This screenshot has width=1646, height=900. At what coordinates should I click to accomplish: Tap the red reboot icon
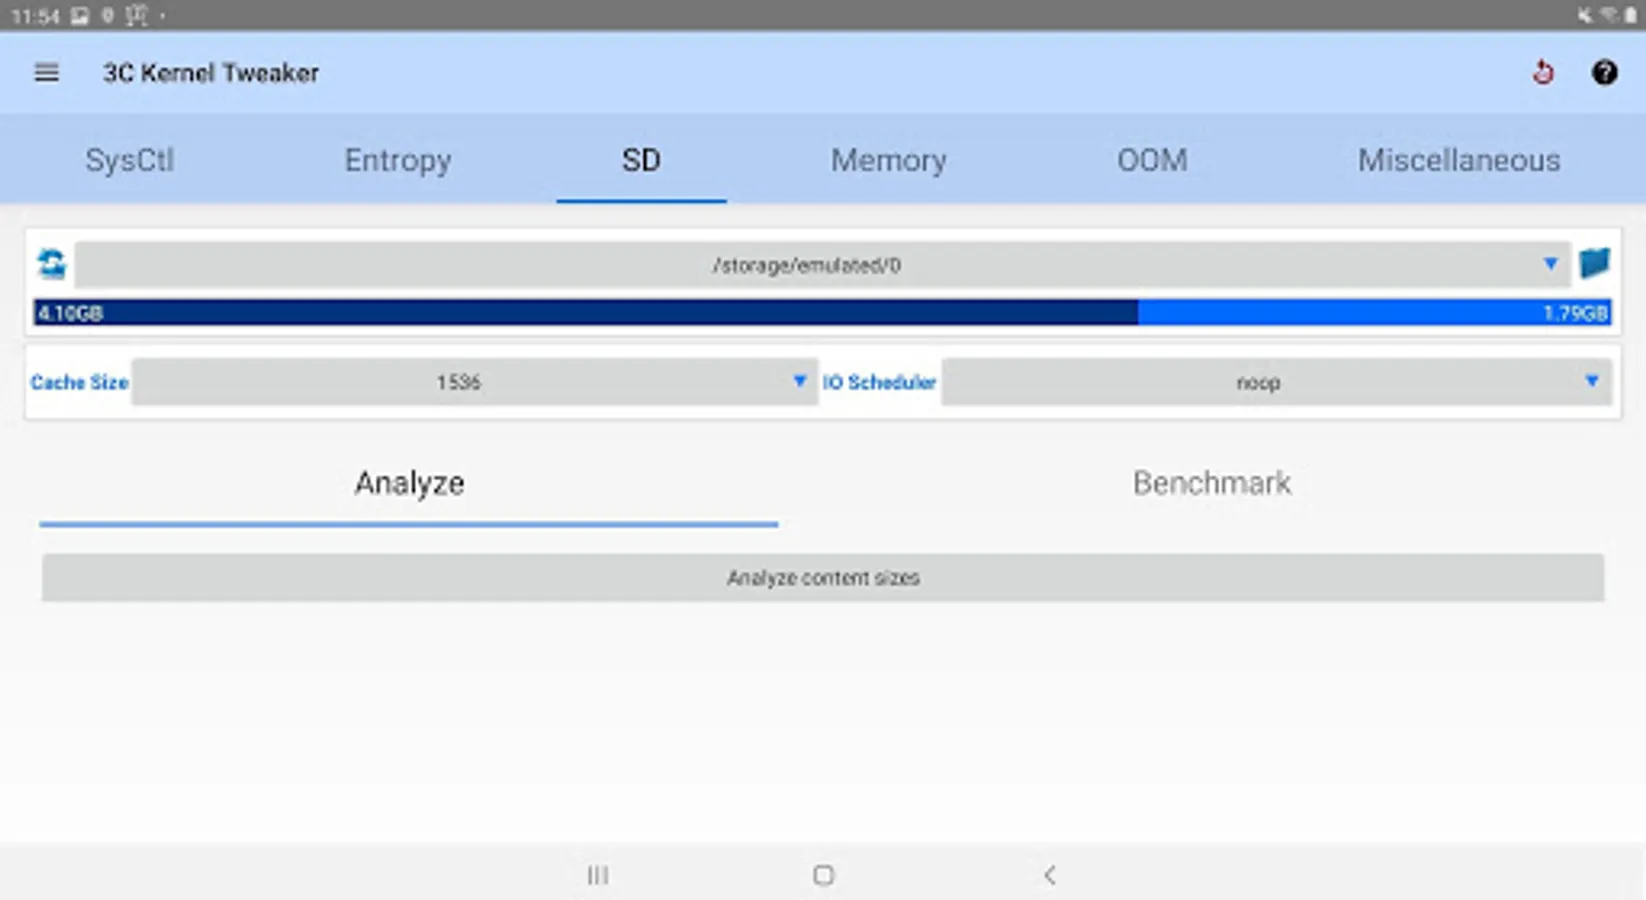pyautogui.click(x=1543, y=72)
